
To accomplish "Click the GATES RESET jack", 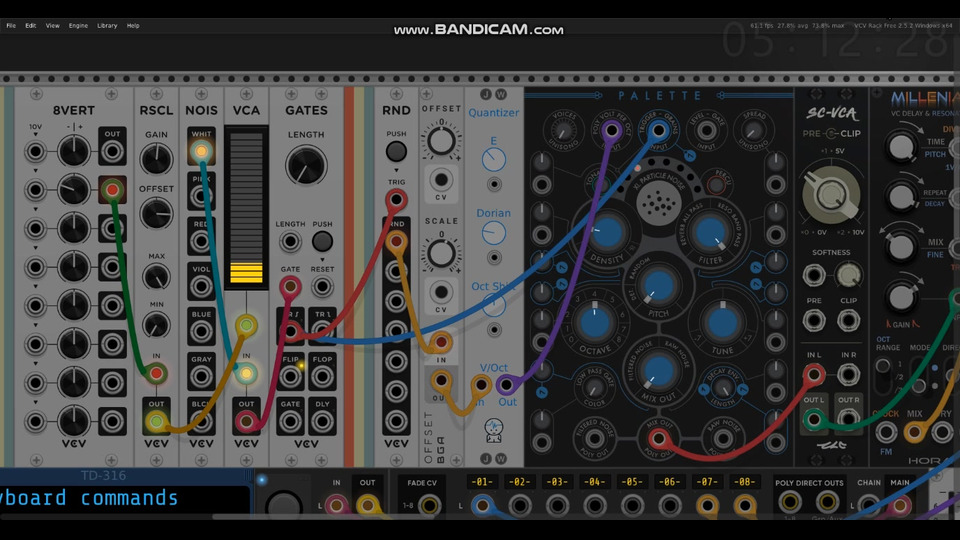I will coord(322,286).
